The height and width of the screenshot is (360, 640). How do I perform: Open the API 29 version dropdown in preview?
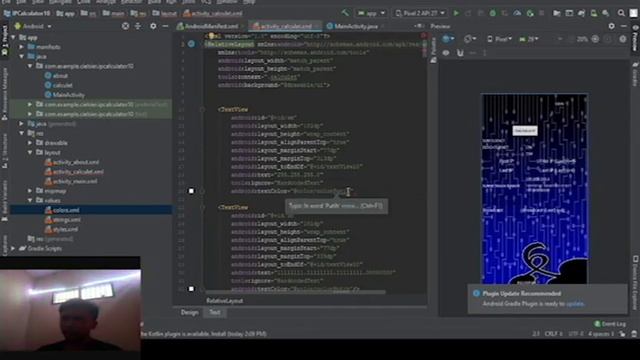pyautogui.click(x=529, y=39)
